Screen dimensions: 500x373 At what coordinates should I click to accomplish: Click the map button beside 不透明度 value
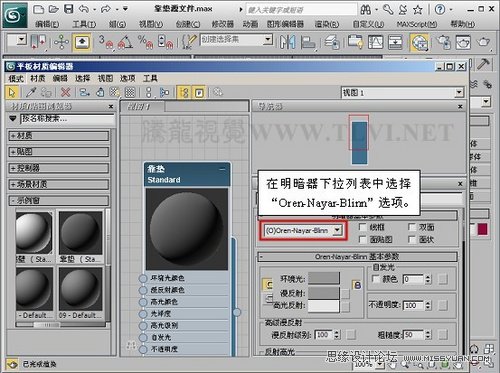click(x=443, y=305)
